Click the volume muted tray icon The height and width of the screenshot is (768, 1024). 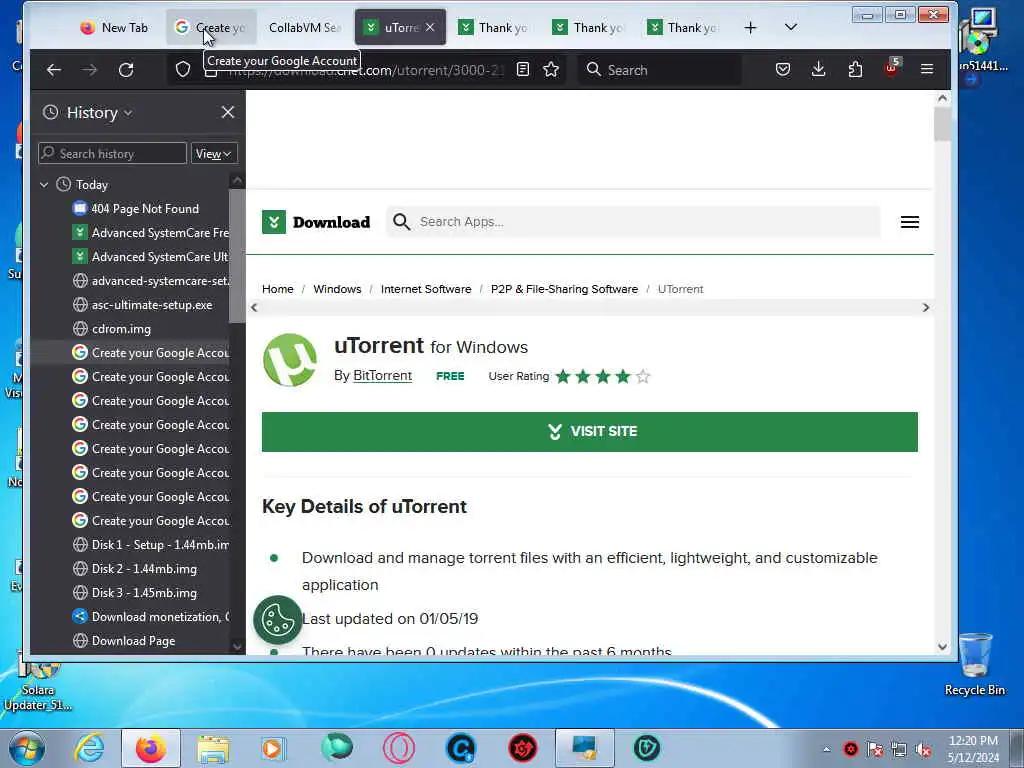tap(923, 749)
